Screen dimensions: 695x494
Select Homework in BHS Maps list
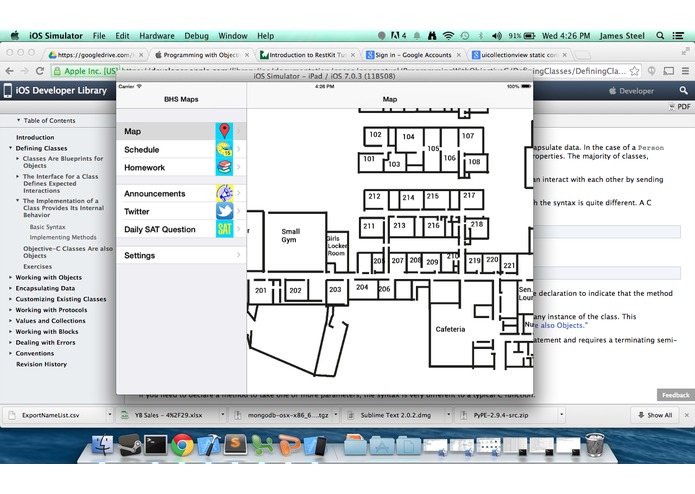coord(181,167)
